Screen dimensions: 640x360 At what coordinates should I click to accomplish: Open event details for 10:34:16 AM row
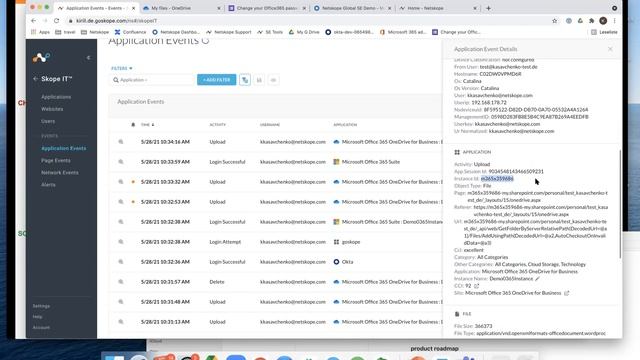(x=121, y=142)
